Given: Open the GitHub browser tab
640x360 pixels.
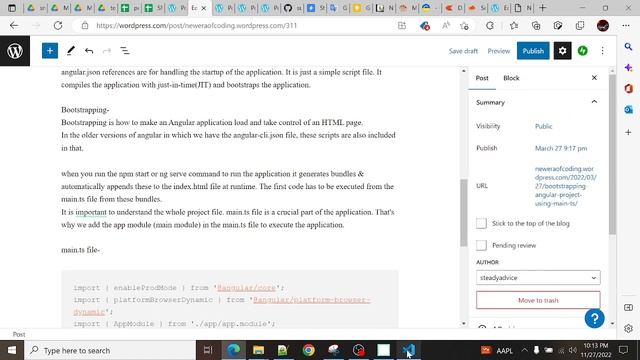Looking at the screenshot, I should 293,8.
